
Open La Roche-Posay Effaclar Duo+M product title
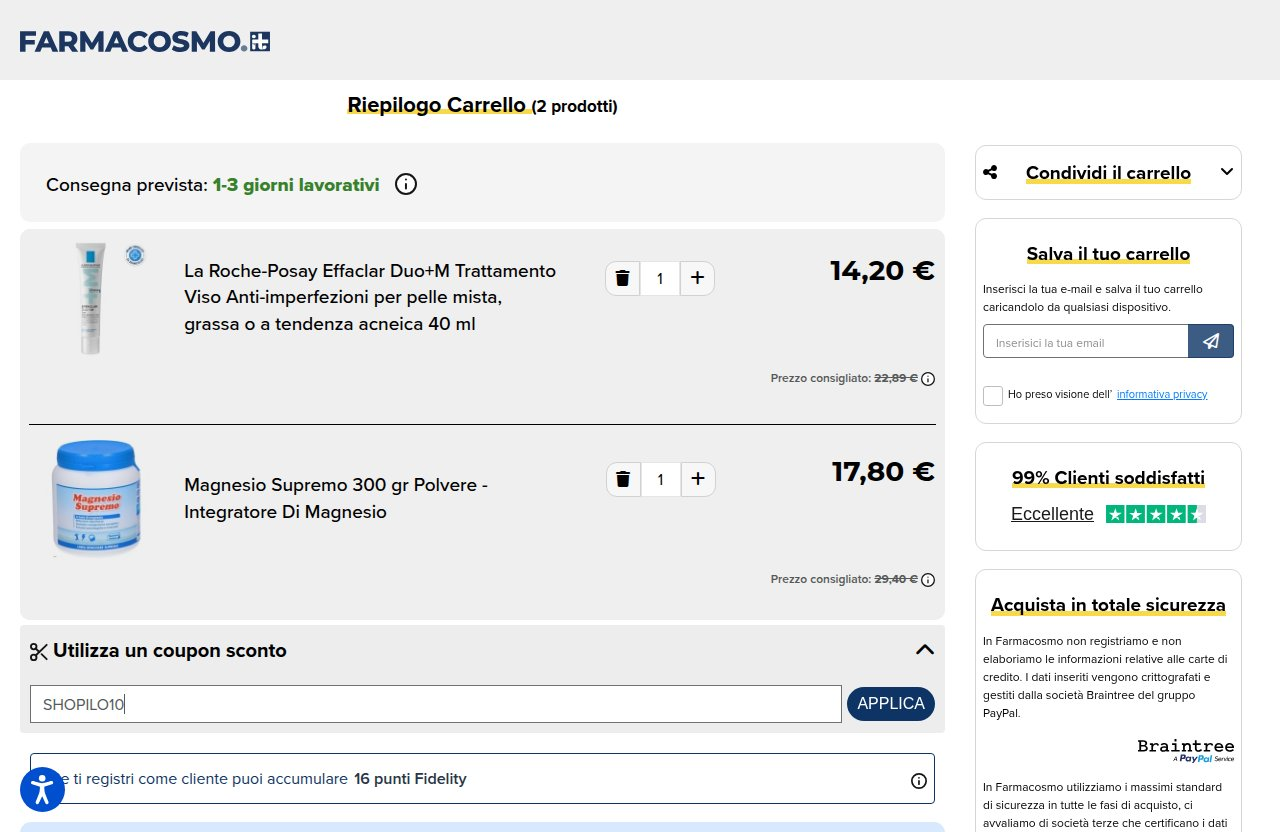pyautogui.click(x=370, y=298)
